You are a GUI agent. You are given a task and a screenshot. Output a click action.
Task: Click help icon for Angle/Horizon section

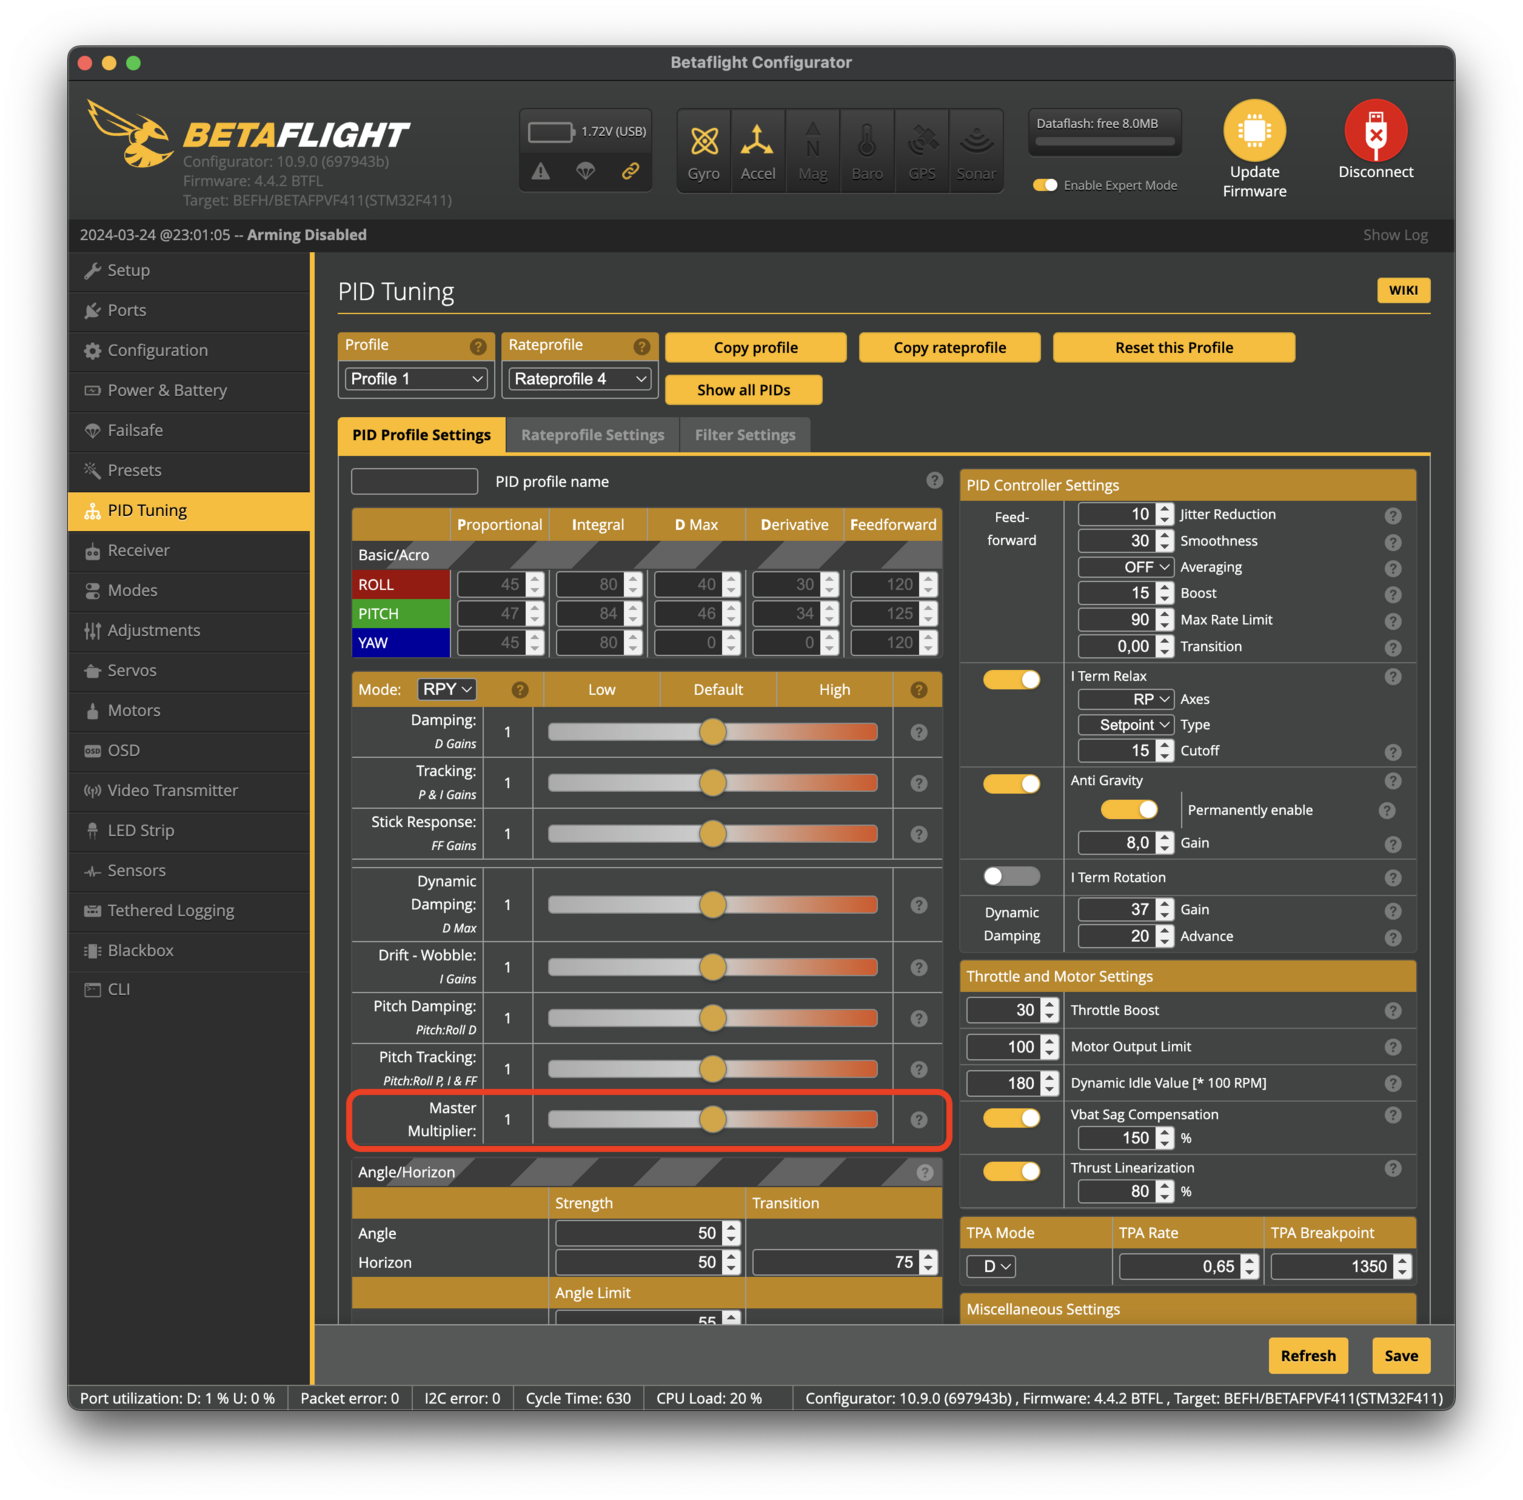point(925,1172)
